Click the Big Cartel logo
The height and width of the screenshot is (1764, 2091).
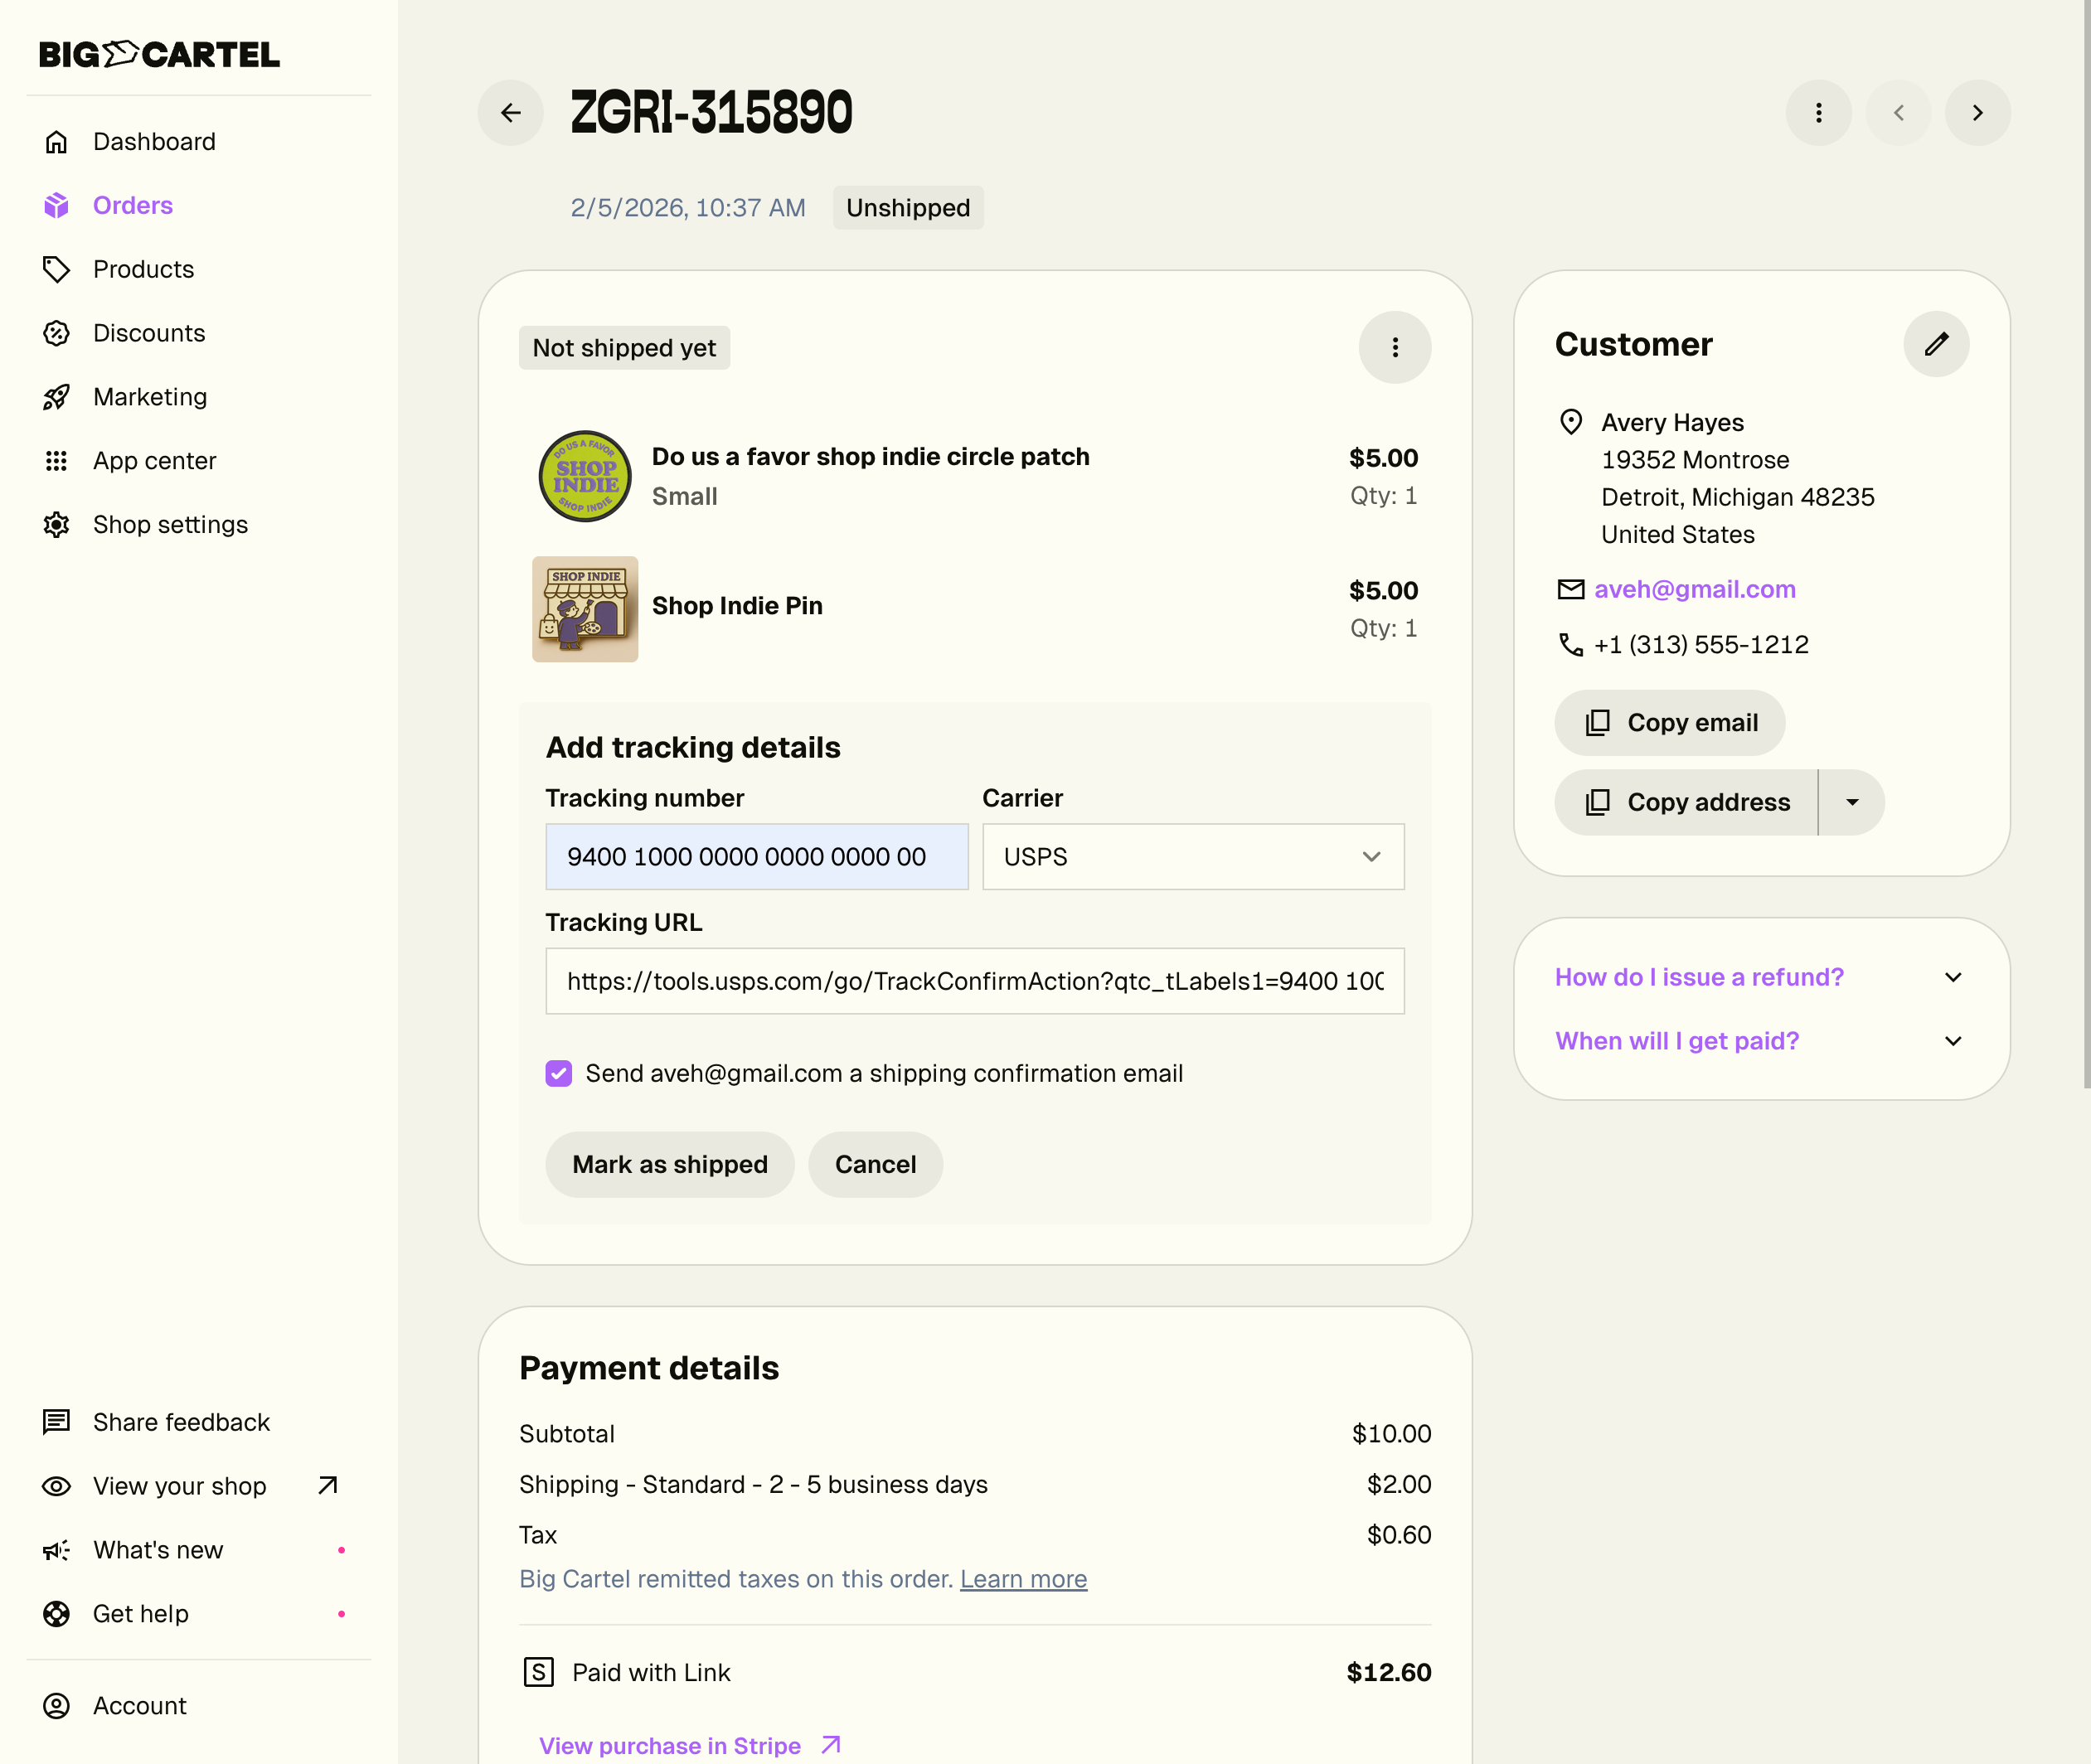[159, 54]
